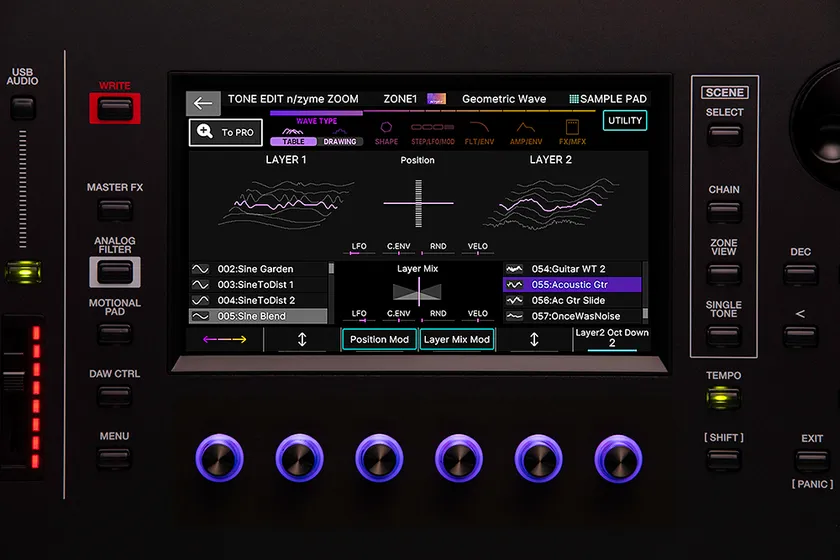The image size is (840, 560).
Task: Open the STEP/LFO/MOD tab
Action: [x=433, y=133]
